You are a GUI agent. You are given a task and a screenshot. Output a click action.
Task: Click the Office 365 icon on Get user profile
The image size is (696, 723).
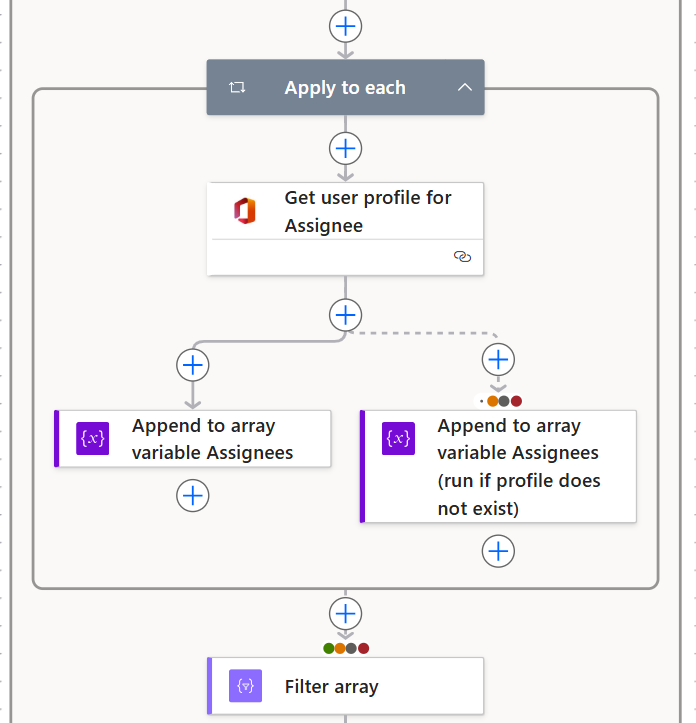[x=245, y=211]
